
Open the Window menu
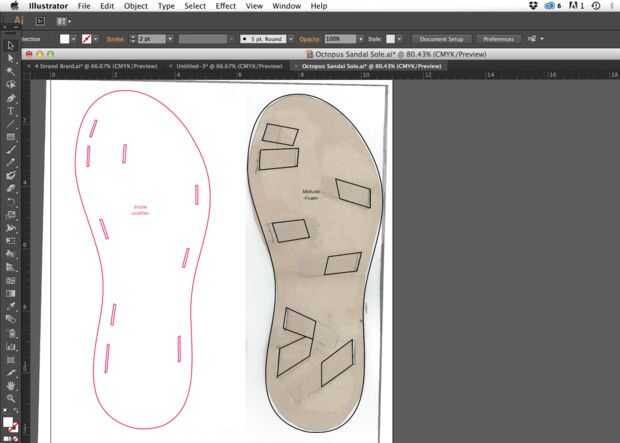tap(287, 6)
